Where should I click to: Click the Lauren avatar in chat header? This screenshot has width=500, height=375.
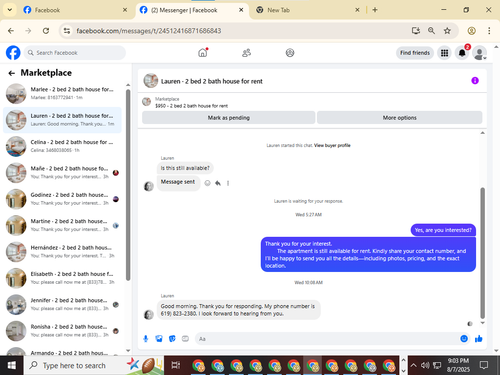(x=151, y=81)
